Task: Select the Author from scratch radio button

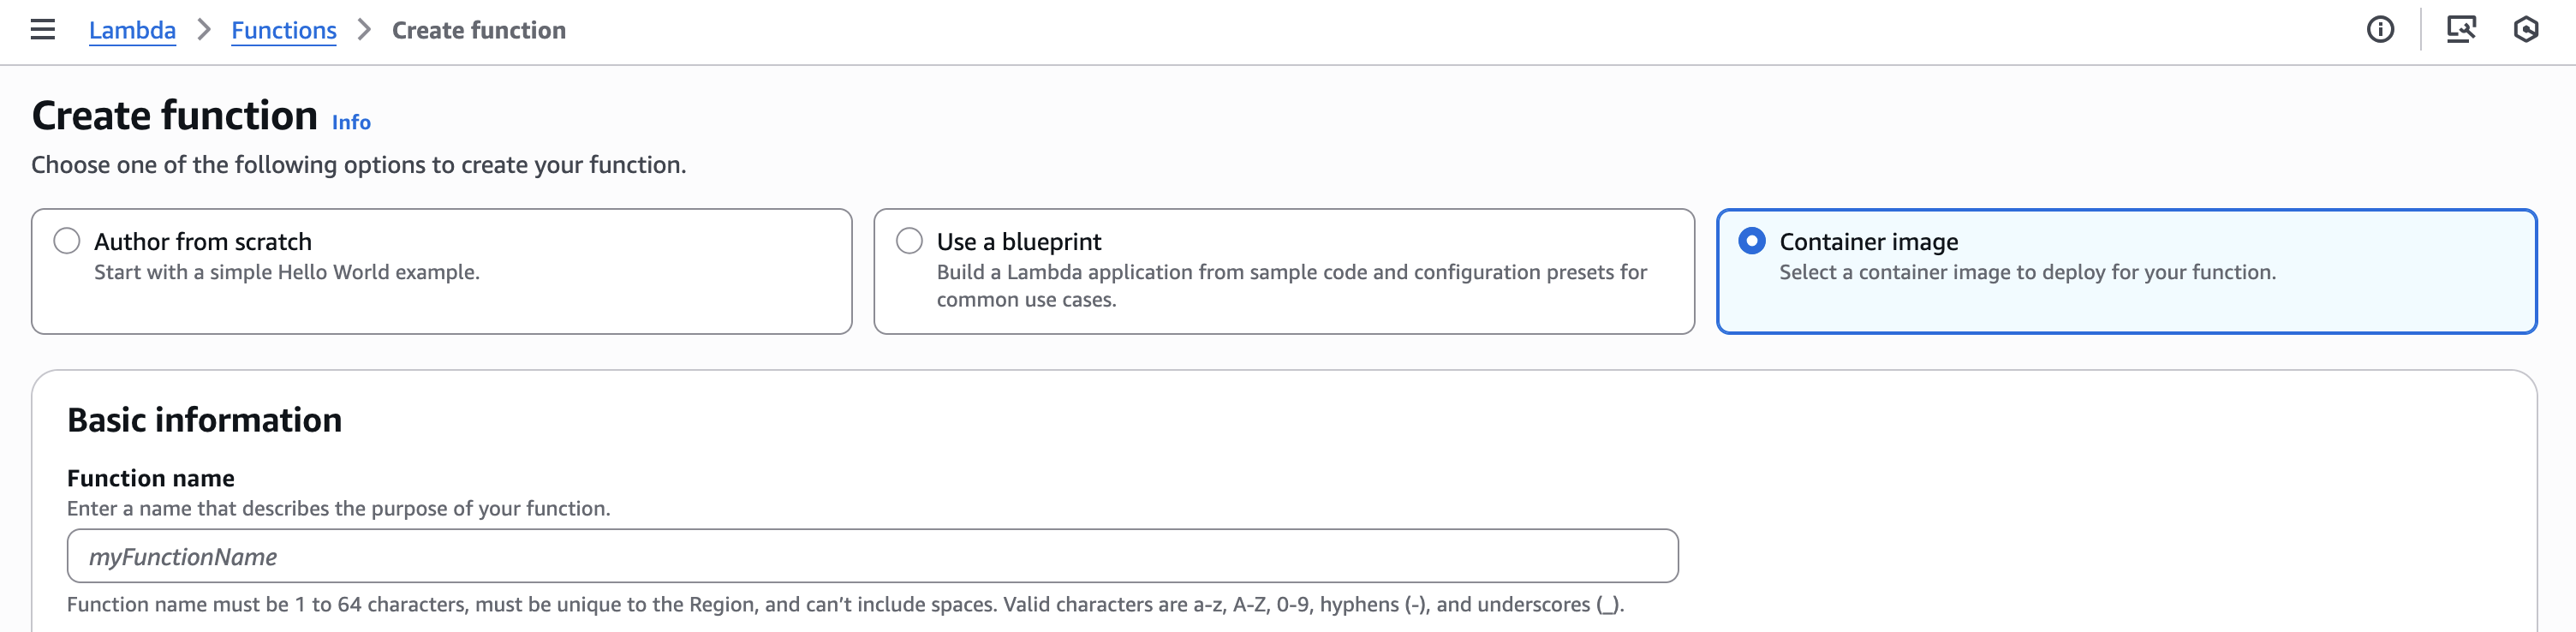Action: (67, 241)
